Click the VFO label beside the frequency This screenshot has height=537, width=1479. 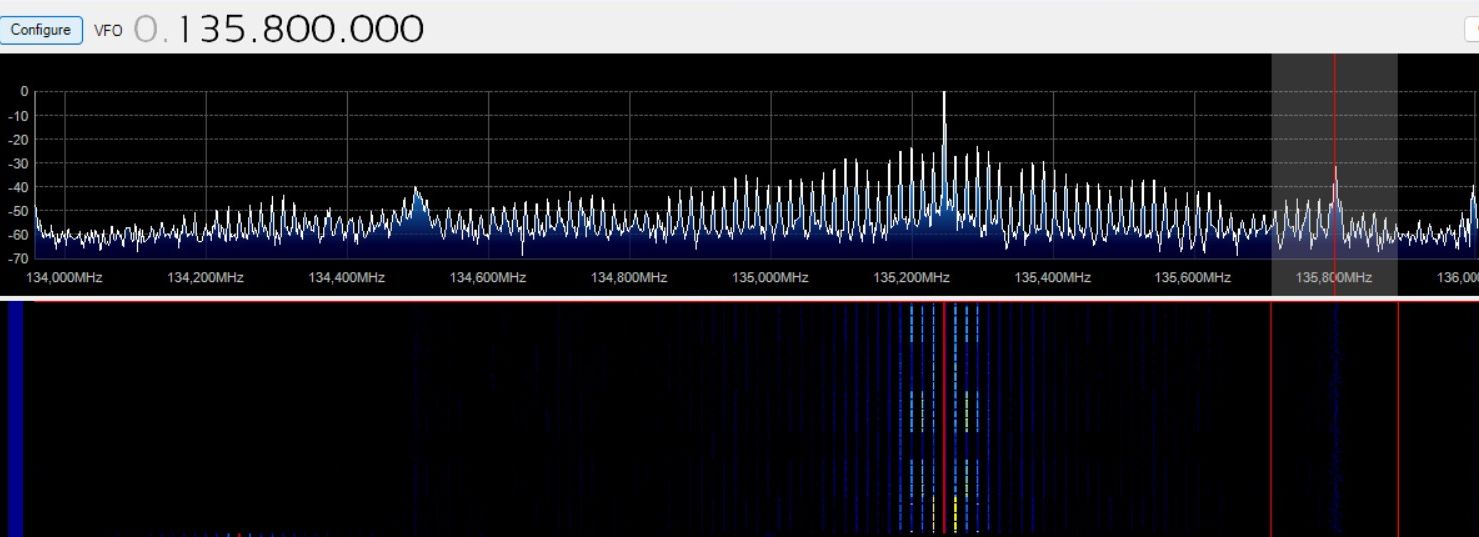point(108,30)
